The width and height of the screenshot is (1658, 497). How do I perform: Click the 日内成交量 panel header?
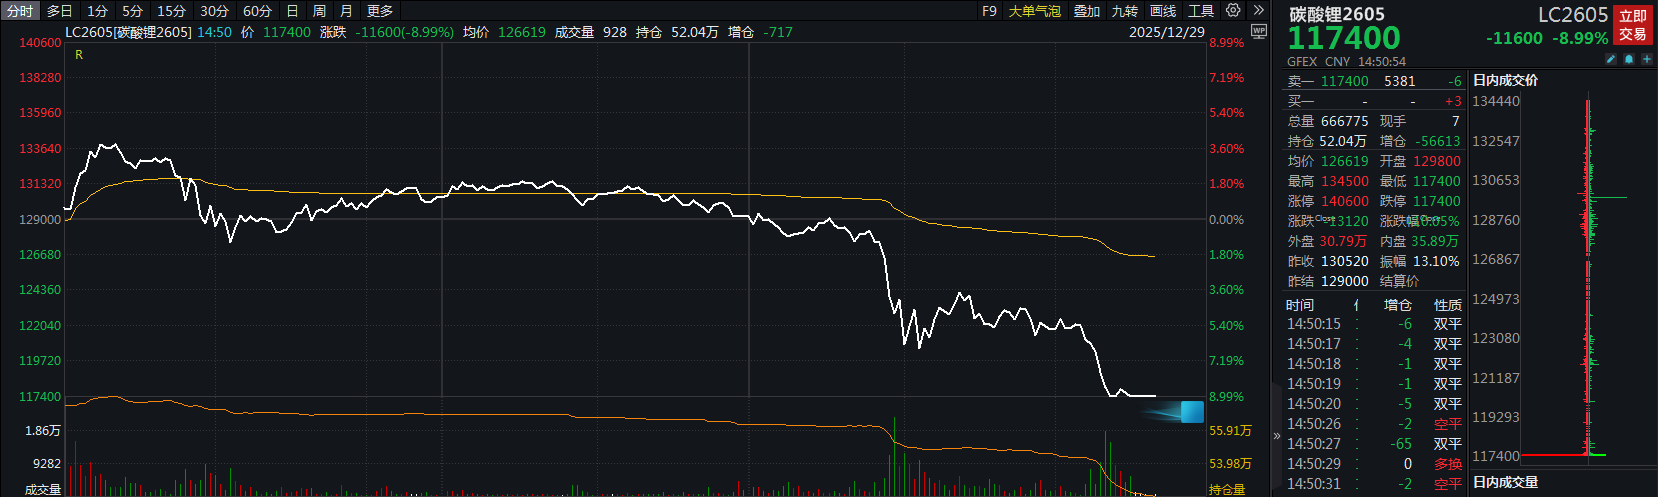[x=1505, y=482]
